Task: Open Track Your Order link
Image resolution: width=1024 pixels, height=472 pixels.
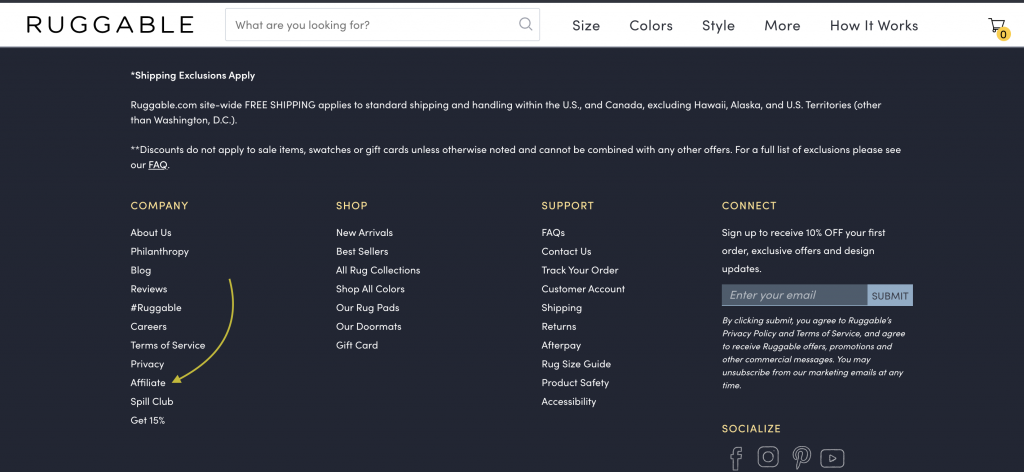Action: 580,270
